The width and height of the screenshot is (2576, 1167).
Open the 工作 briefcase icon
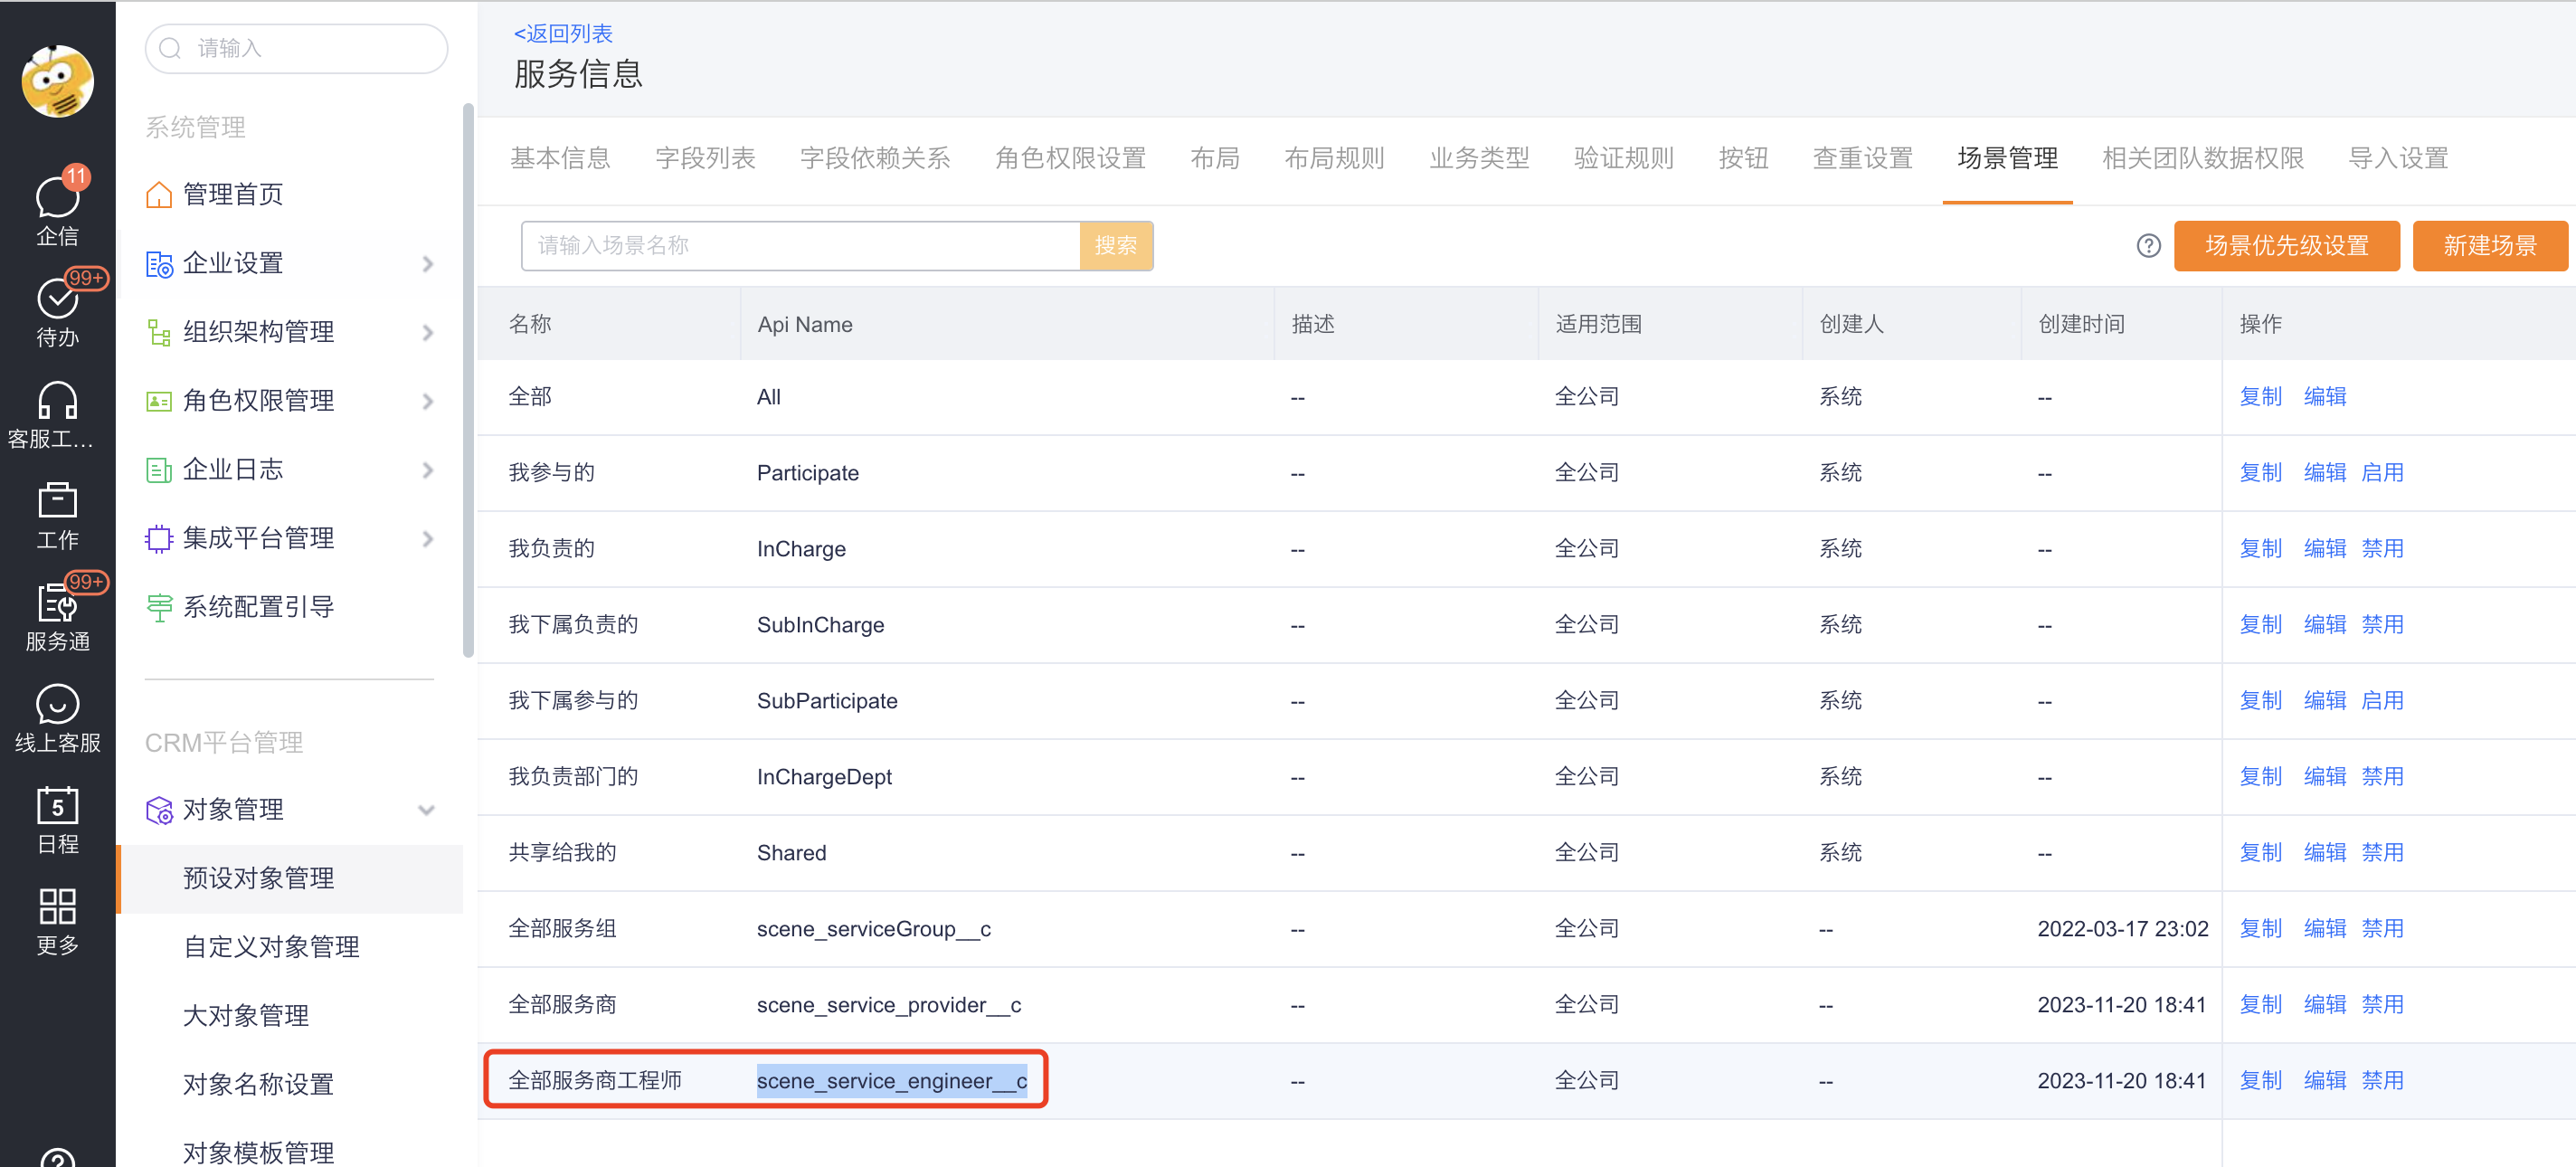(x=57, y=501)
